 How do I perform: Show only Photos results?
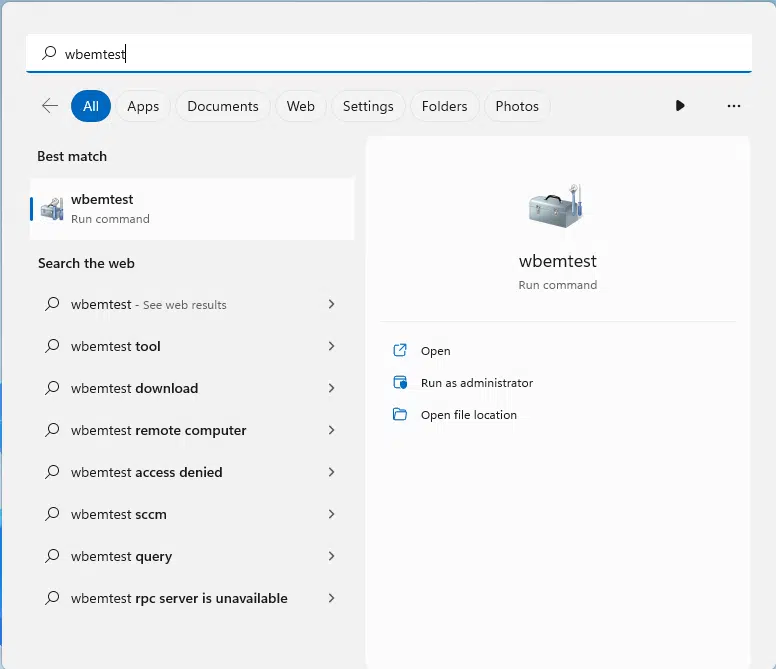click(517, 106)
